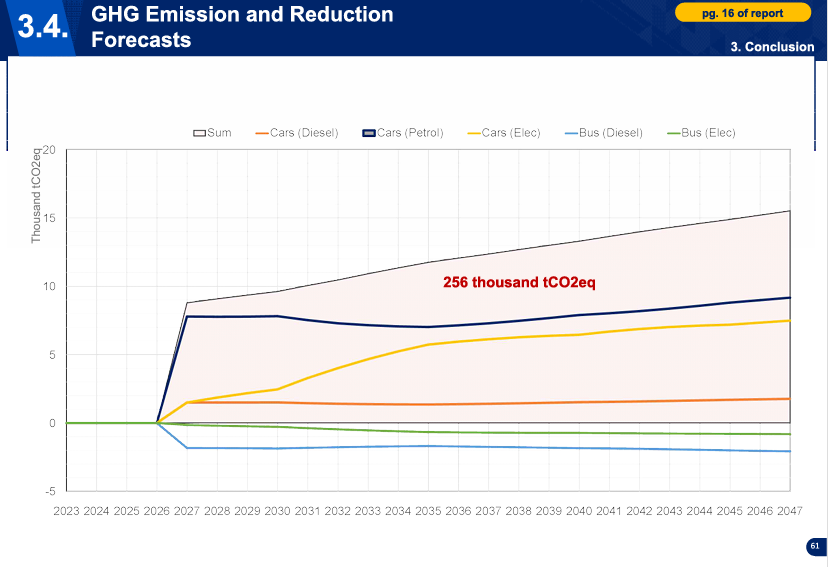Image resolution: width=828 pixels, height=567 pixels.
Task: Click the slide number 61 badge
Action: (x=814, y=546)
